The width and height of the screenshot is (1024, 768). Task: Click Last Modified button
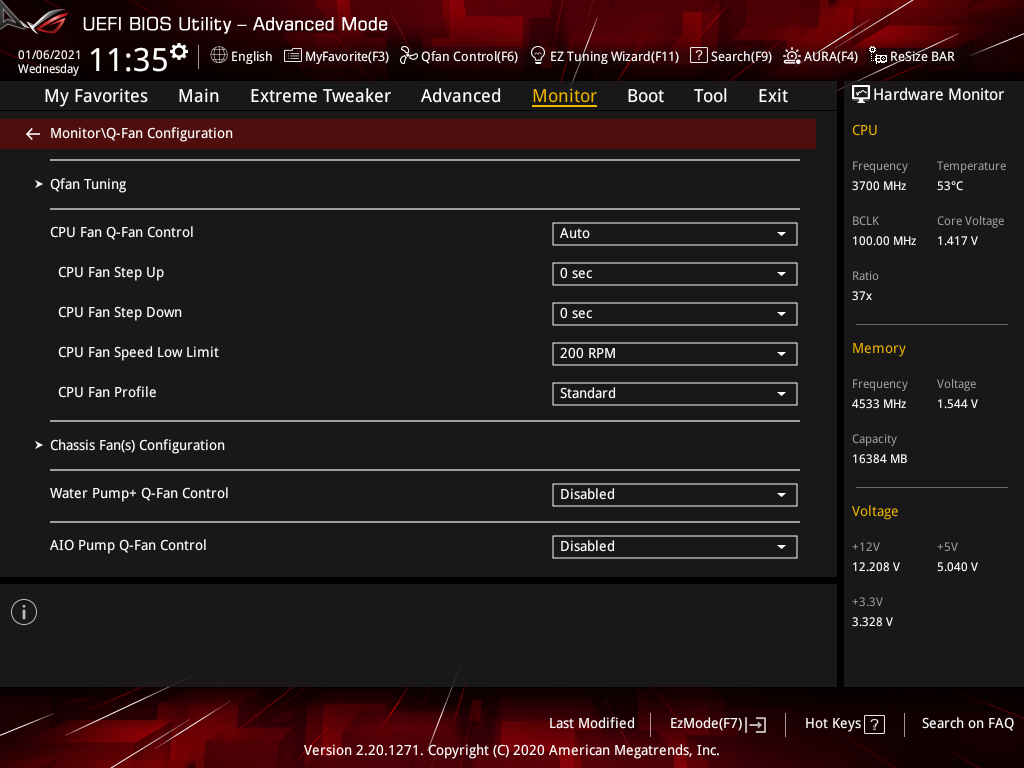click(592, 724)
